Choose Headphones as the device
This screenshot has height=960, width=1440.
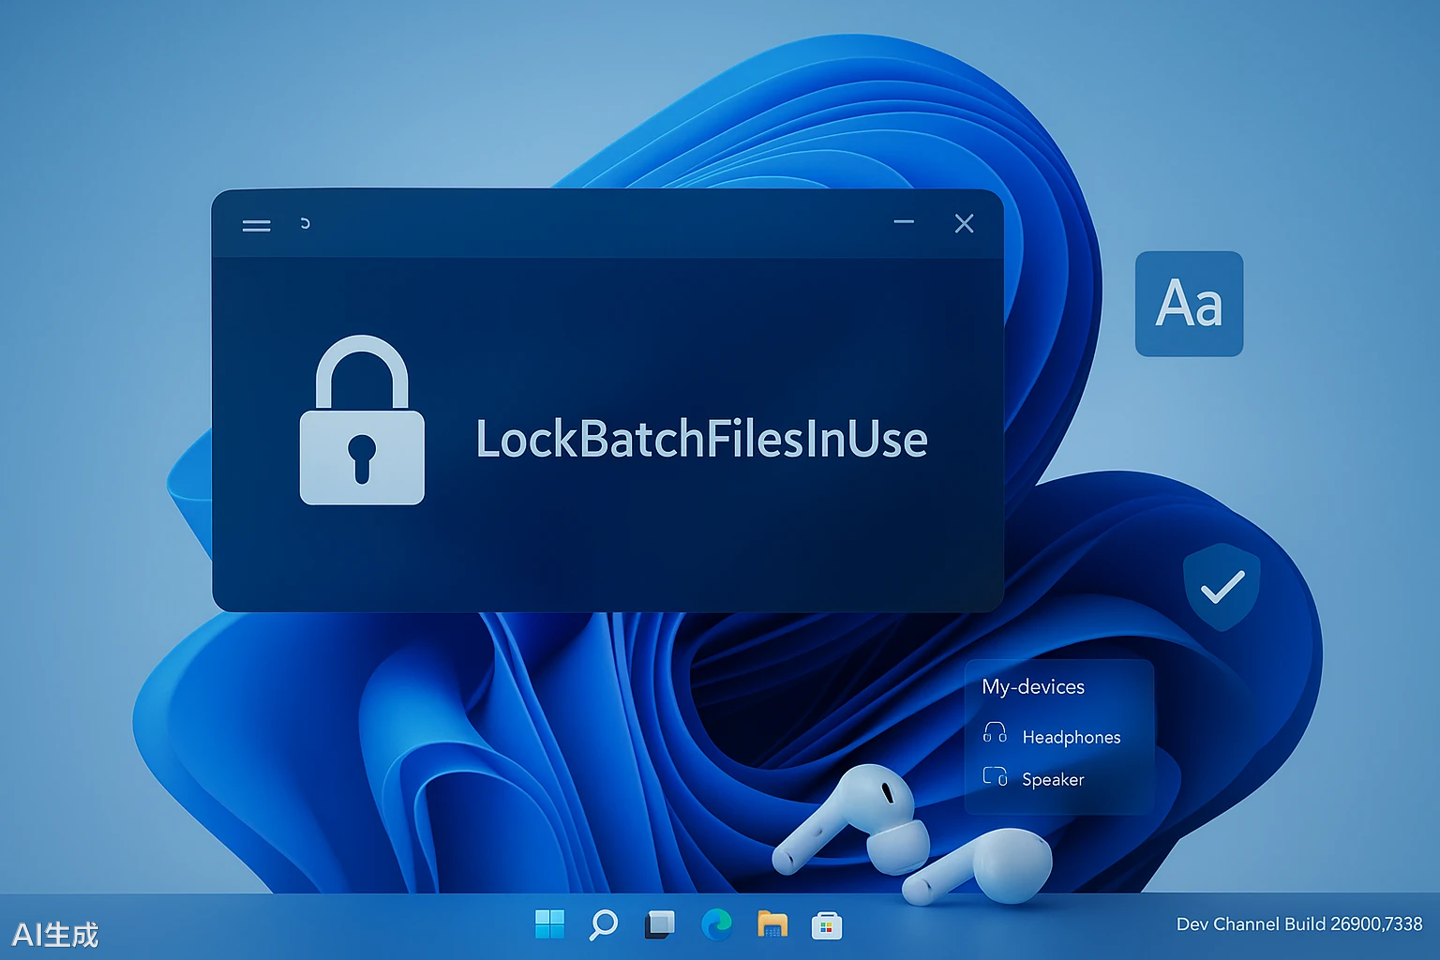1071,737
